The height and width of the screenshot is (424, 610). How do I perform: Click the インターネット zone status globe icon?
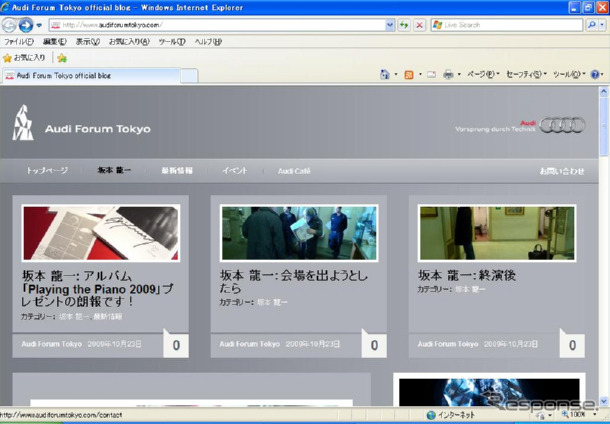coord(431,415)
